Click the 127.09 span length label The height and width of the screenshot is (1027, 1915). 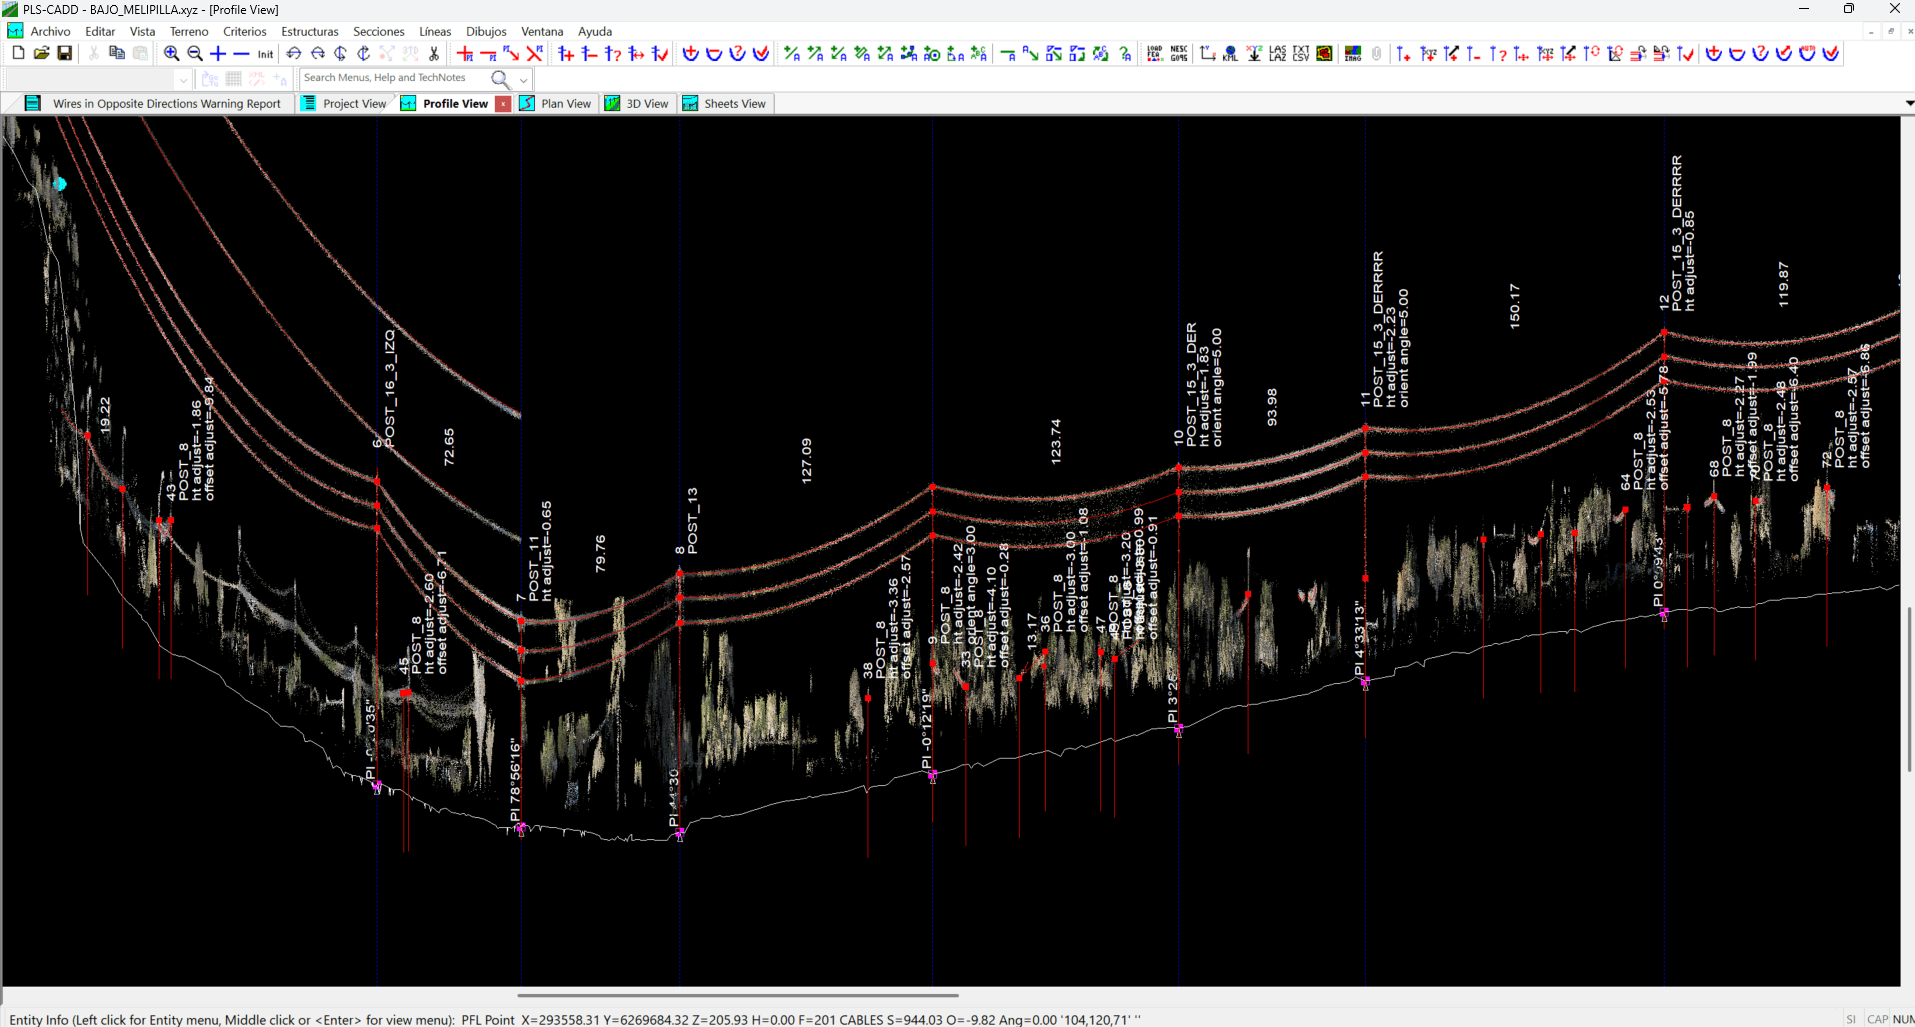pyautogui.click(x=806, y=460)
